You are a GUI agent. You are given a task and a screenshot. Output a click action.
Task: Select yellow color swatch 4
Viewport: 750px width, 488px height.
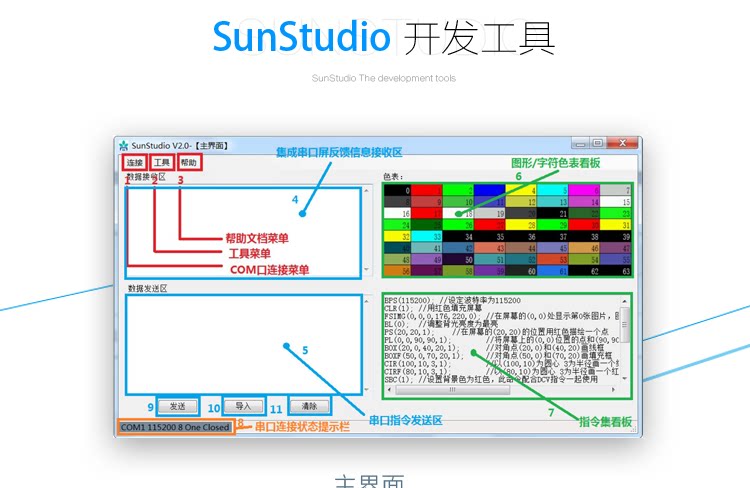coord(521,190)
